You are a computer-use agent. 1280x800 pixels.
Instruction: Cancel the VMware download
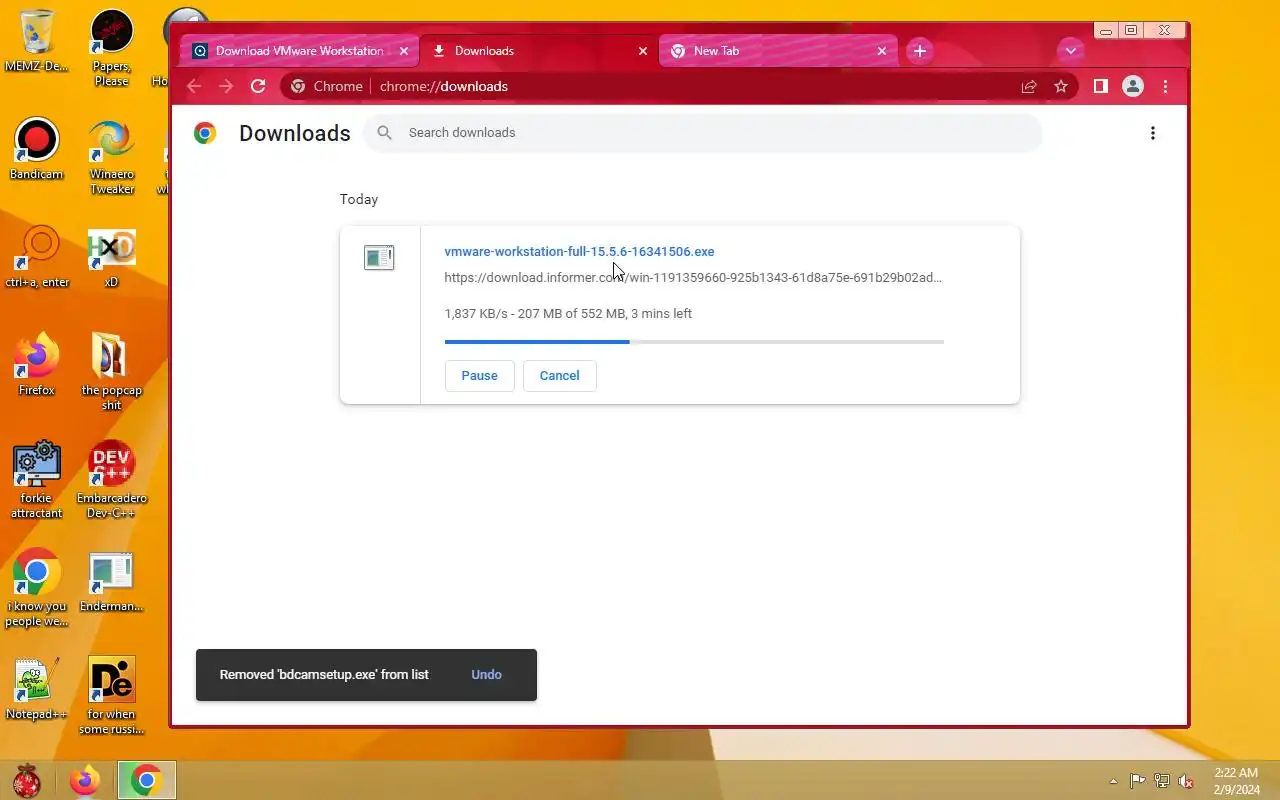point(559,375)
